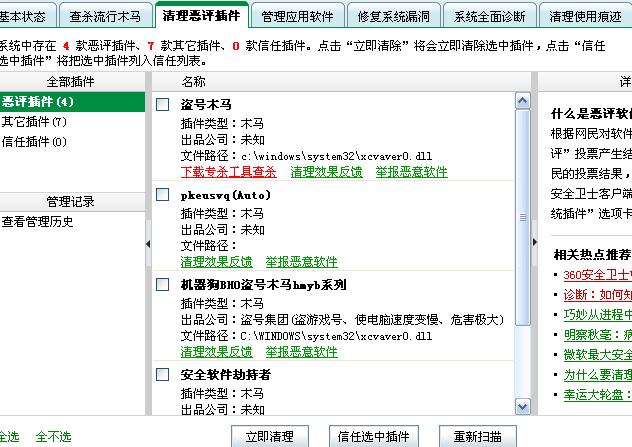
Task: Go to the 管理应用软件 tab
Action: tap(297, 17)
